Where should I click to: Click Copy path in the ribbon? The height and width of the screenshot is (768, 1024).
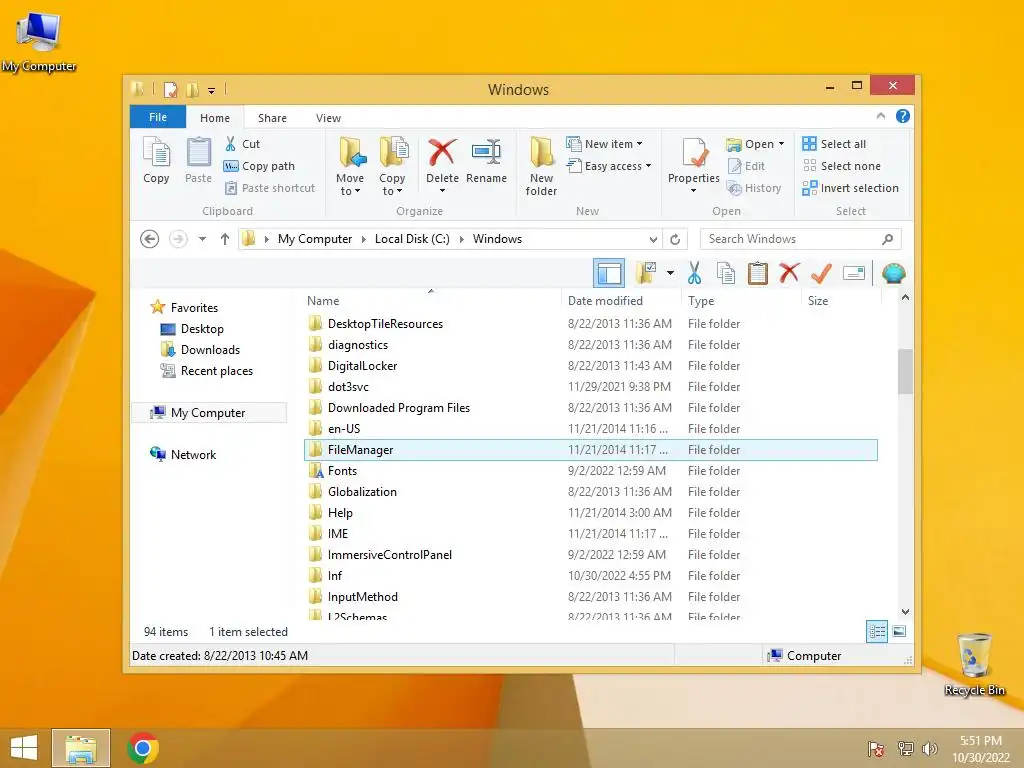259,166
